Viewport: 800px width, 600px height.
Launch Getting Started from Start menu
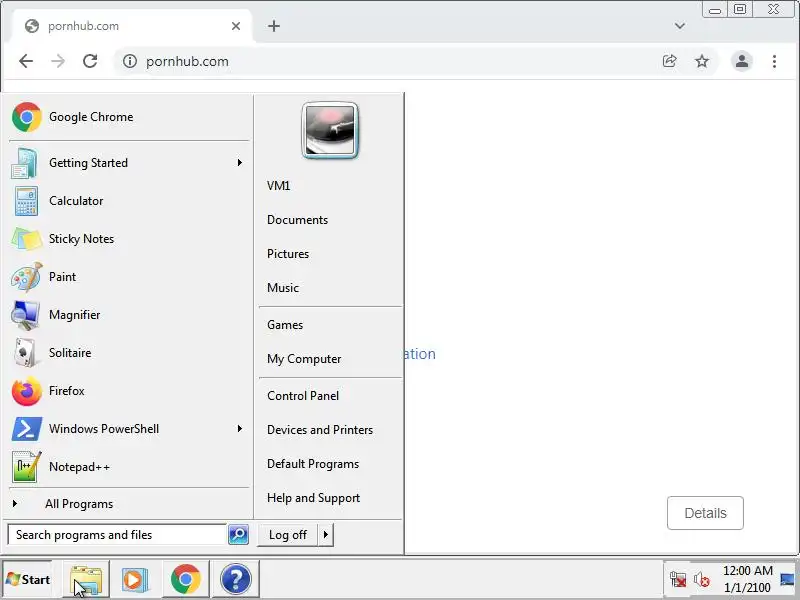(129, 163)
